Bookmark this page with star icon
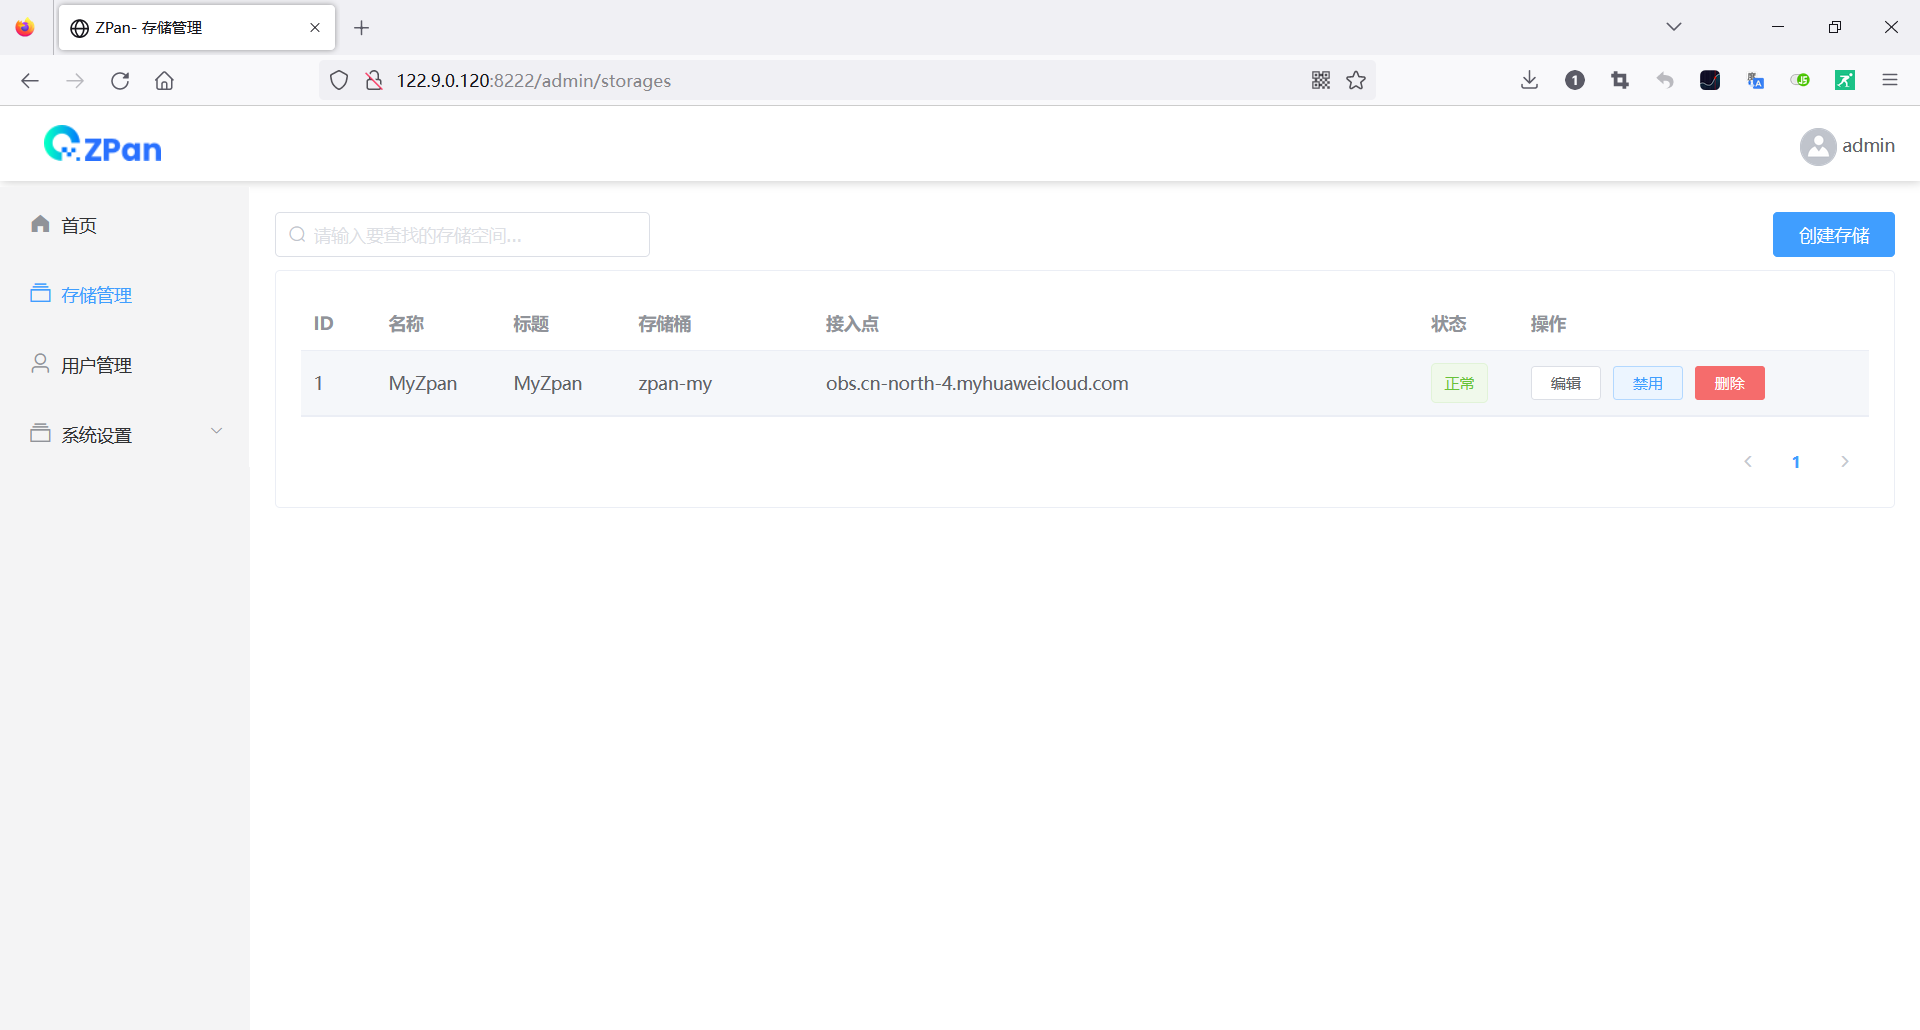The height and width of the screenshot is (1030, 1920). 1356,81
